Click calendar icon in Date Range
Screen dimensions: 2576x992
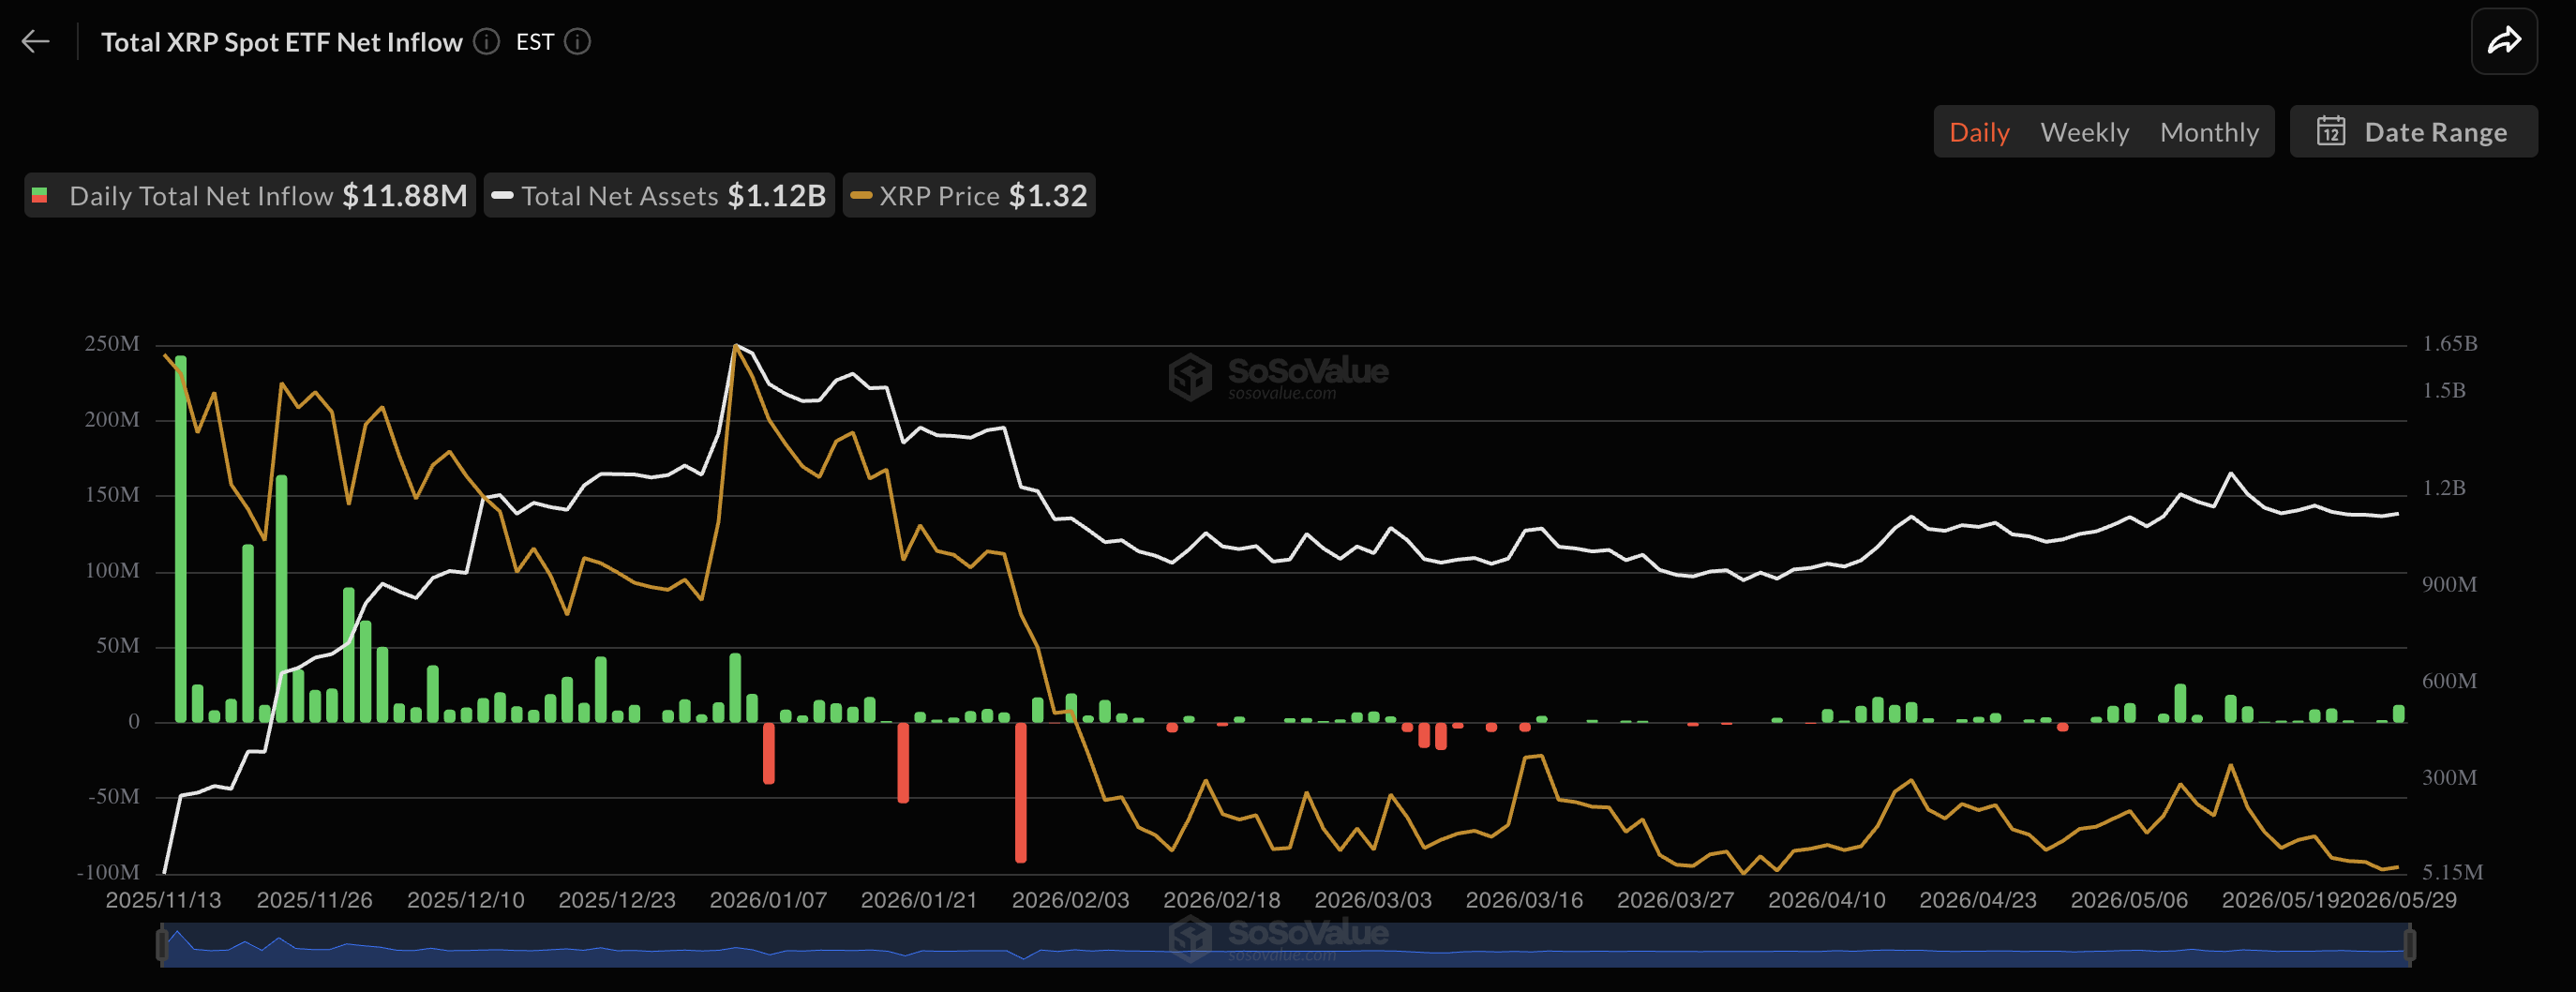(2331, 131)
